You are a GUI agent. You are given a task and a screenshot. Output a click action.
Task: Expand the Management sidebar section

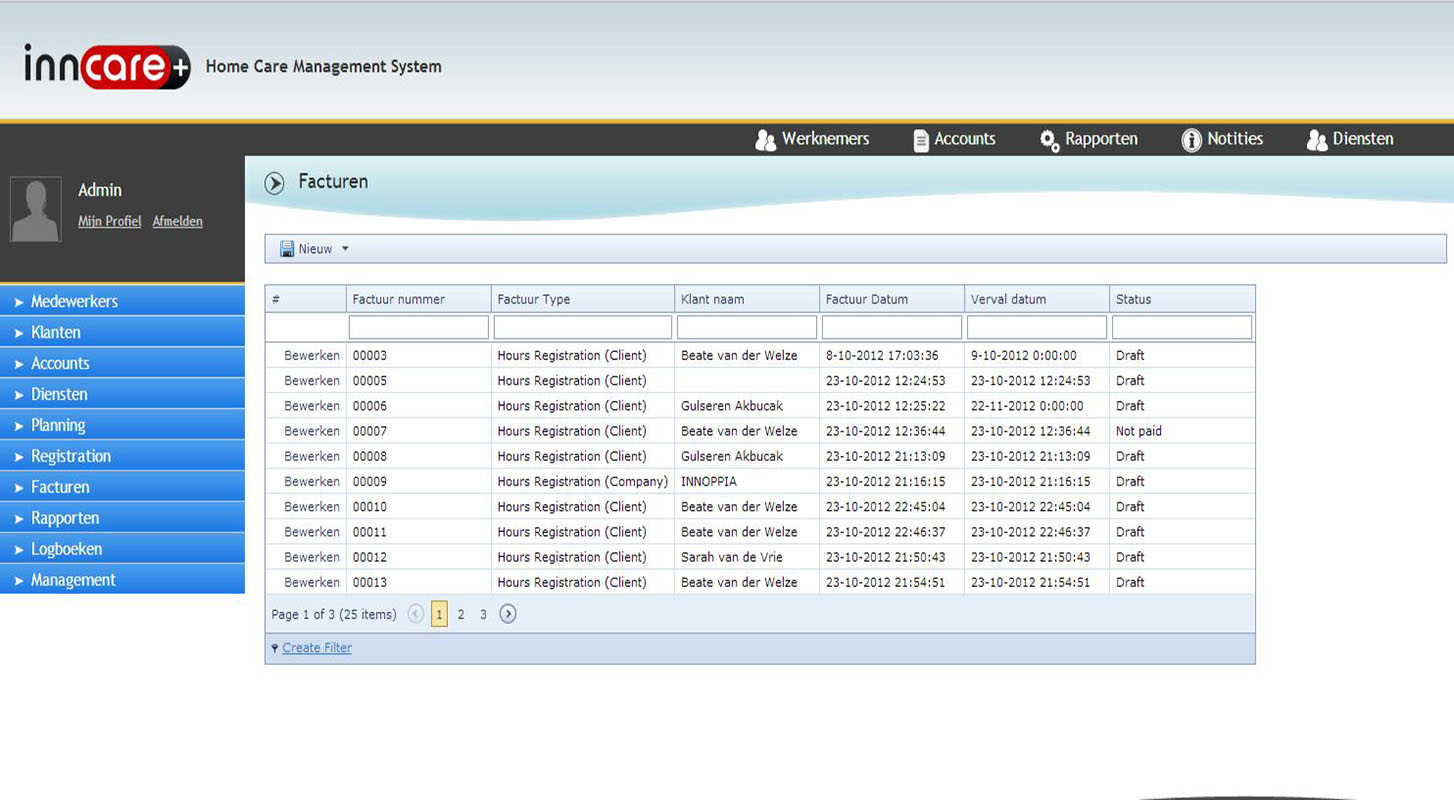122,580
